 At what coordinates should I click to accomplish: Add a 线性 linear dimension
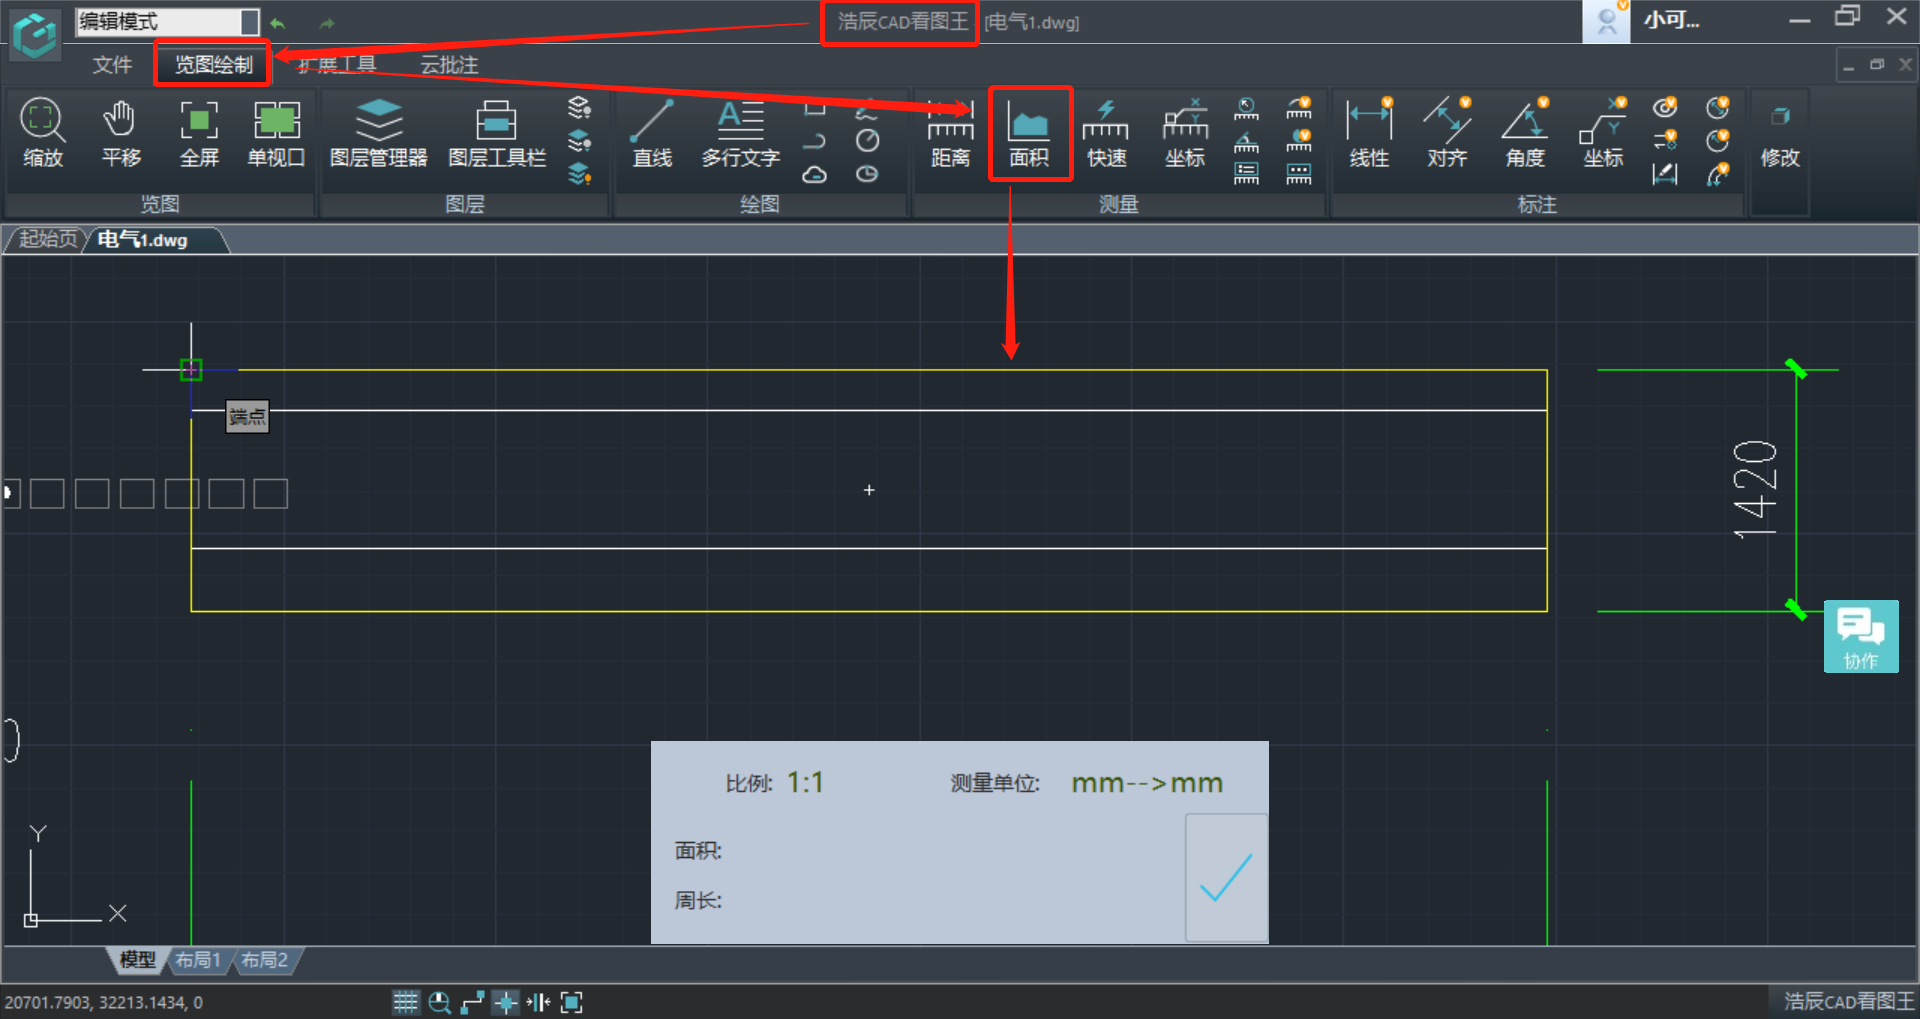pos(1369,133)
